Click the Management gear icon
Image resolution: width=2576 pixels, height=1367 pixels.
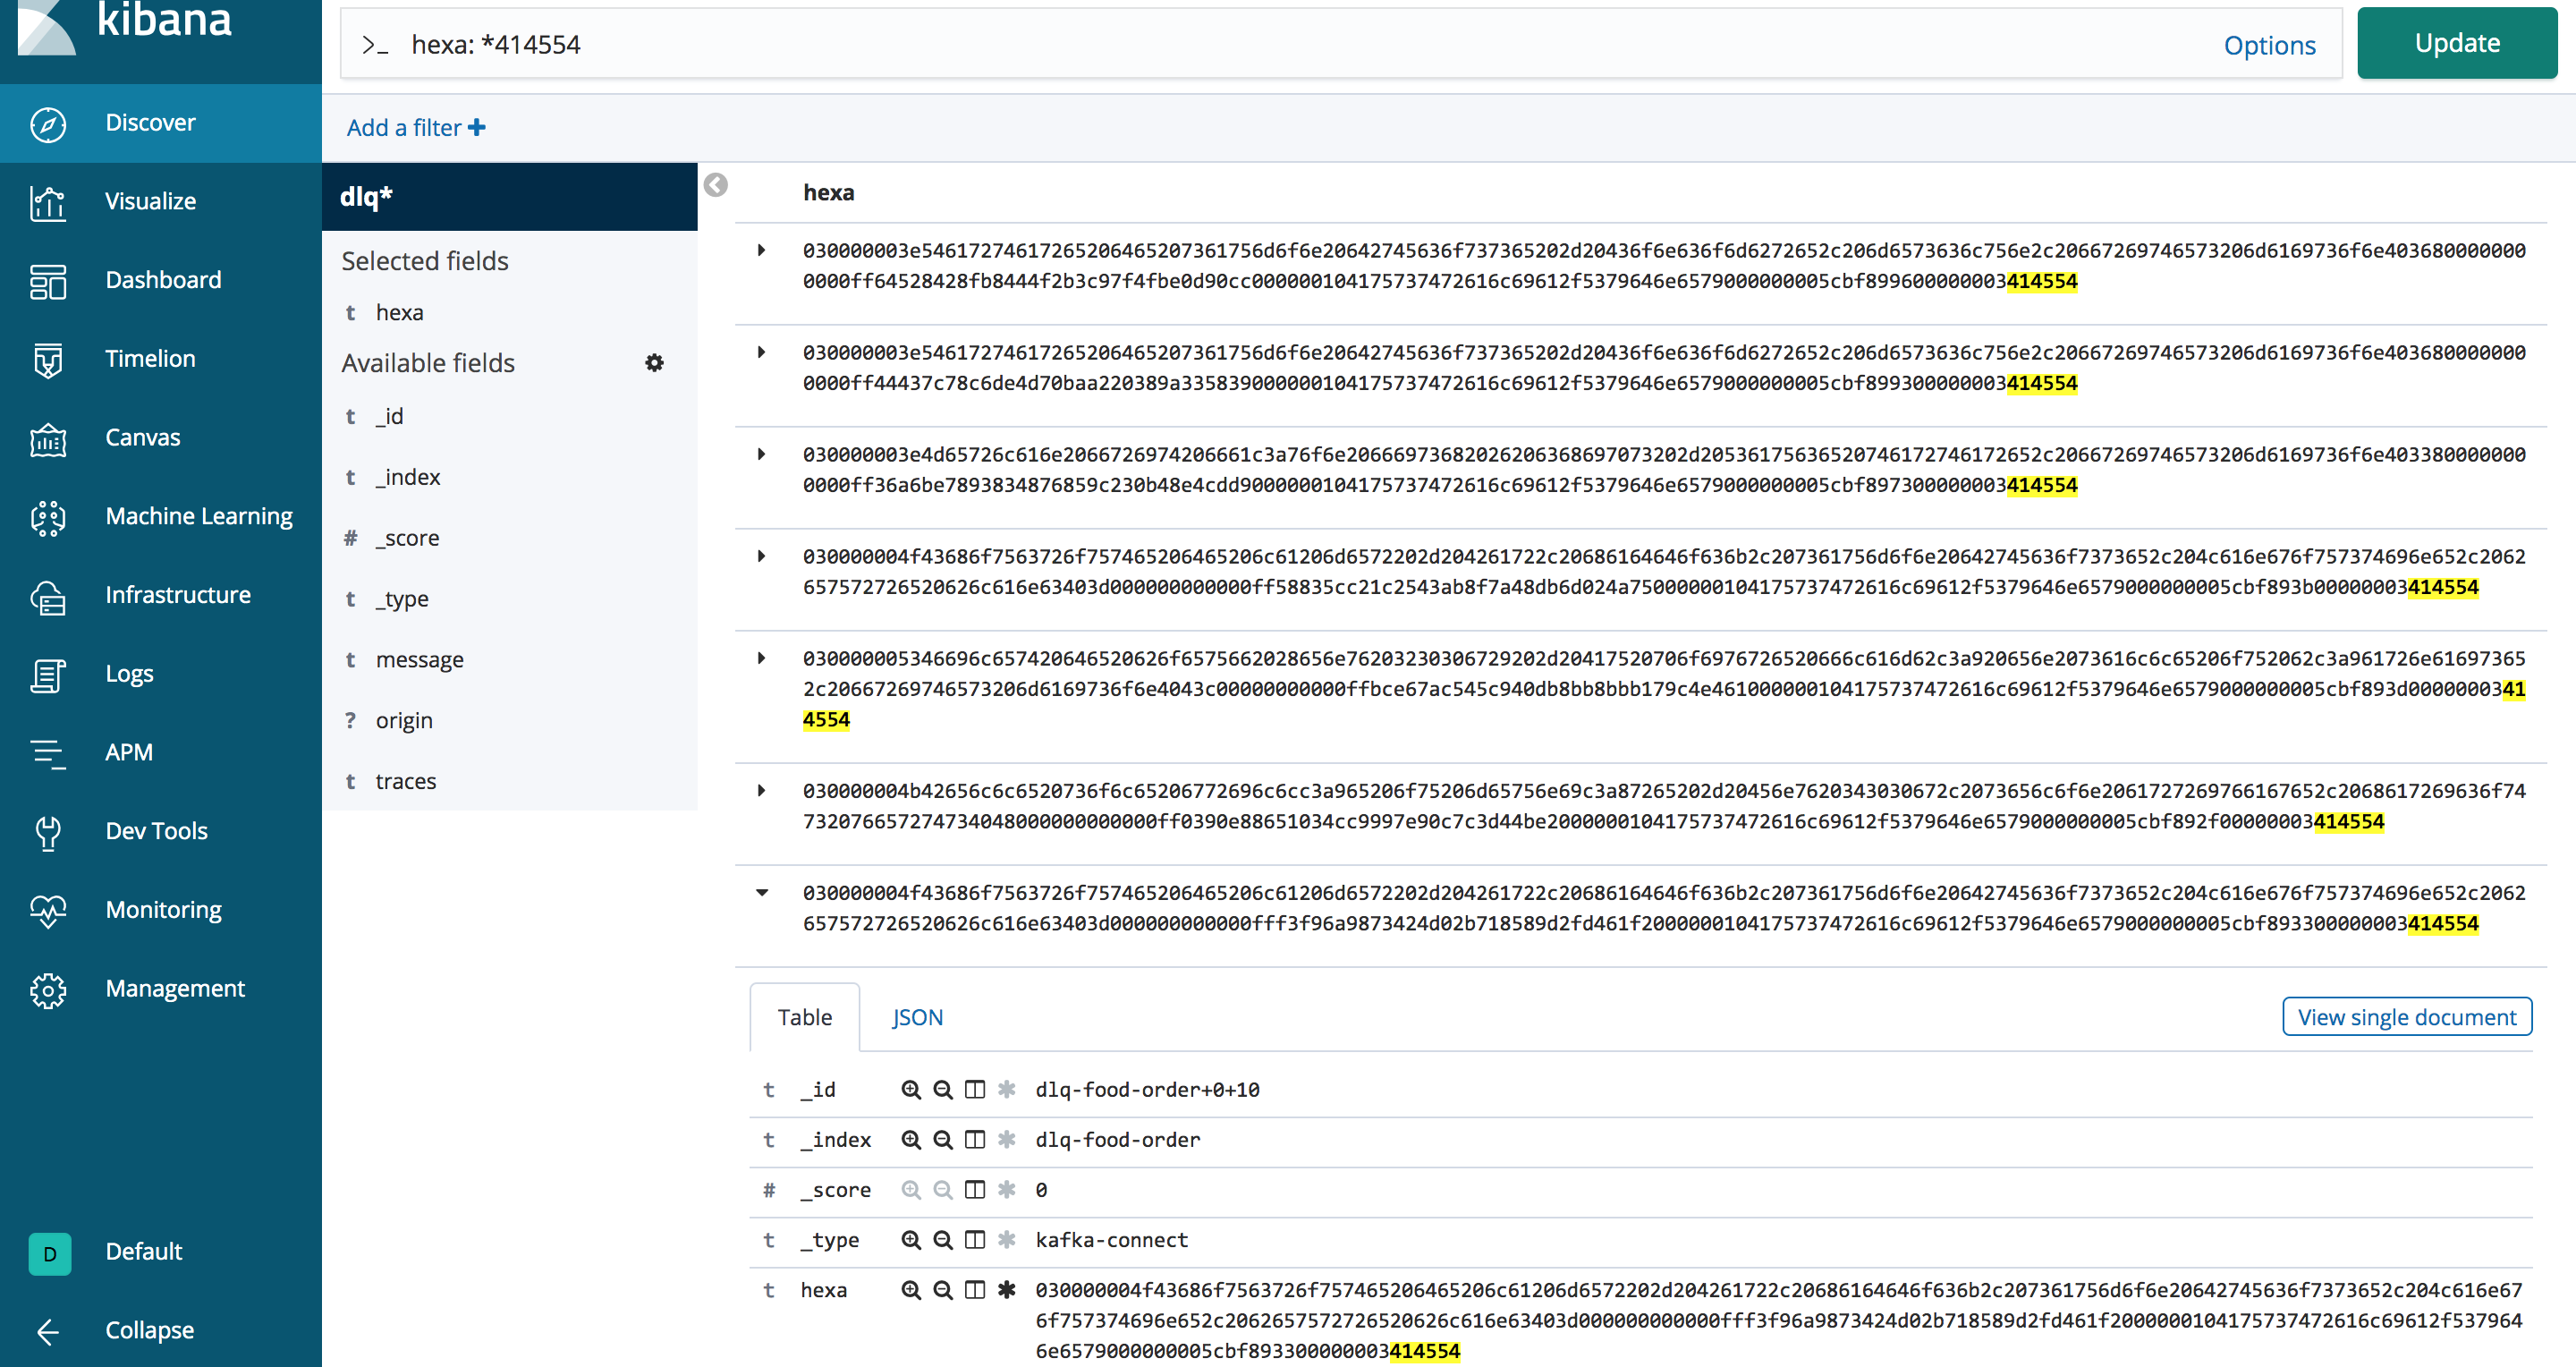(x=47, y=989)
